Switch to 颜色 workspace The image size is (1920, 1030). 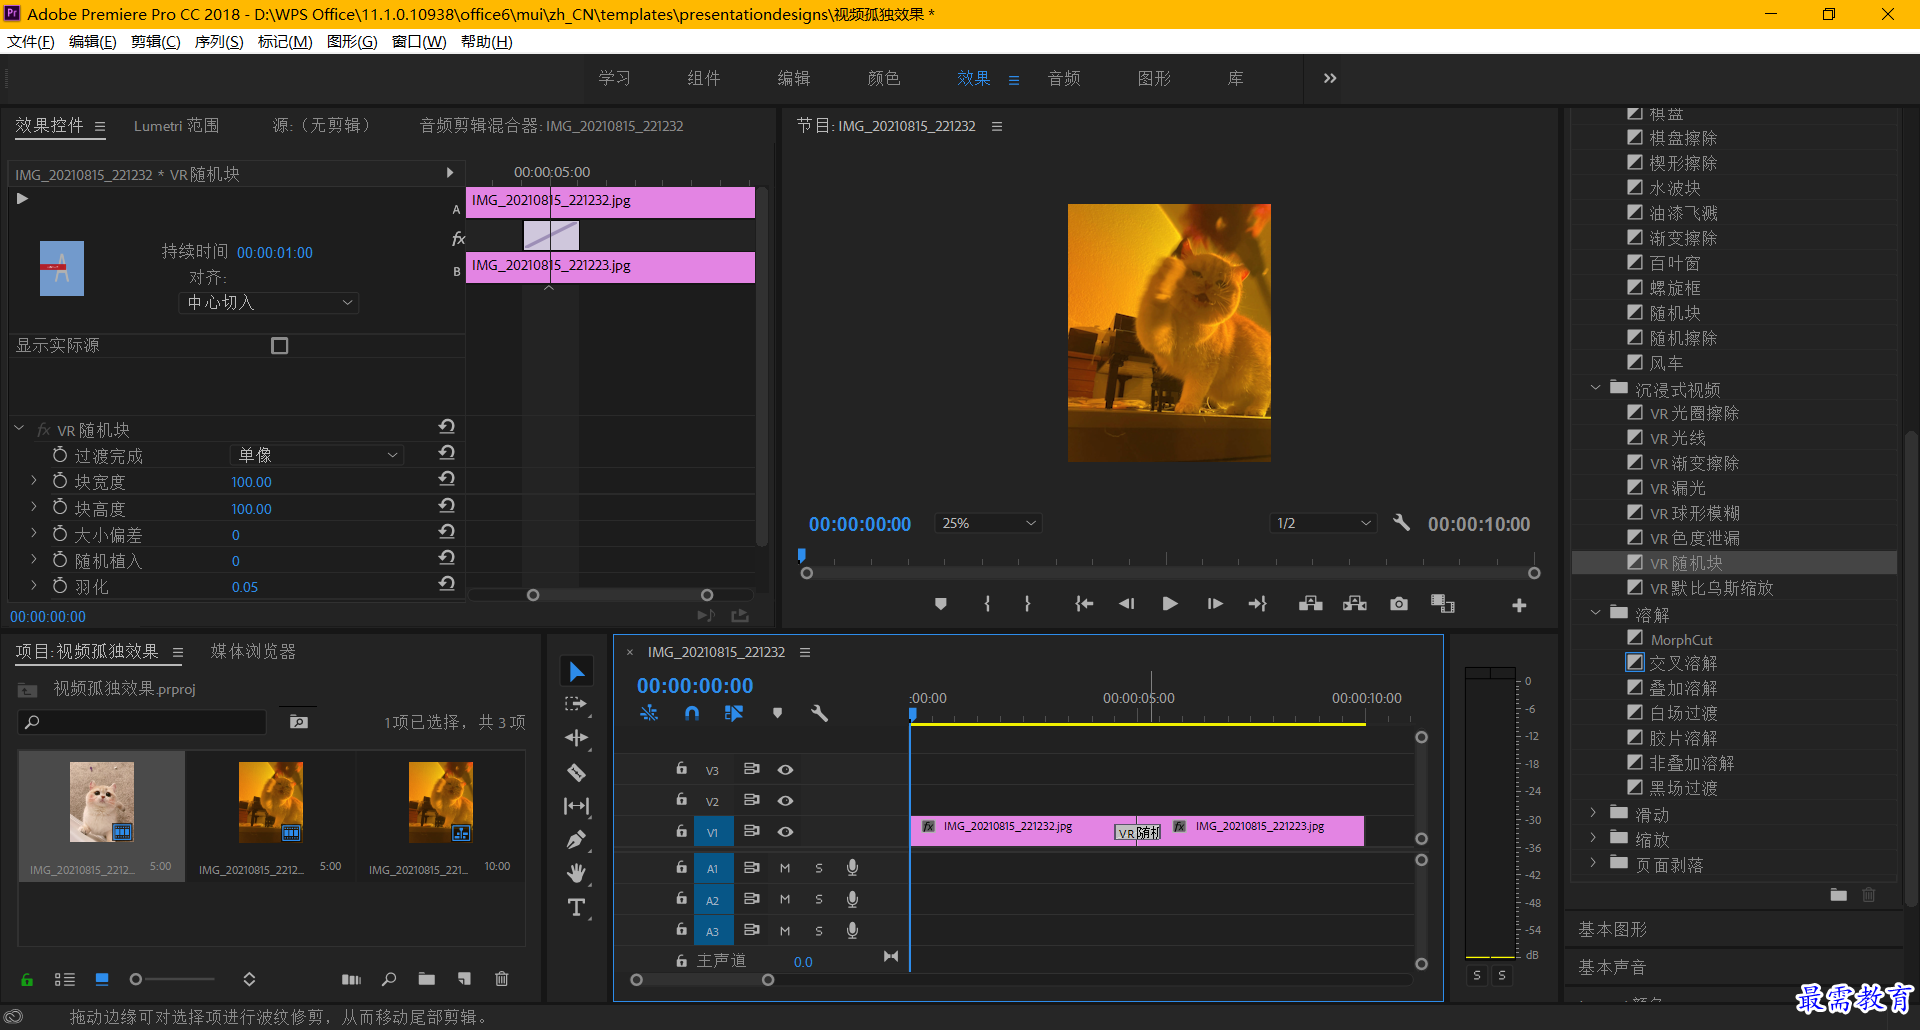884,78
